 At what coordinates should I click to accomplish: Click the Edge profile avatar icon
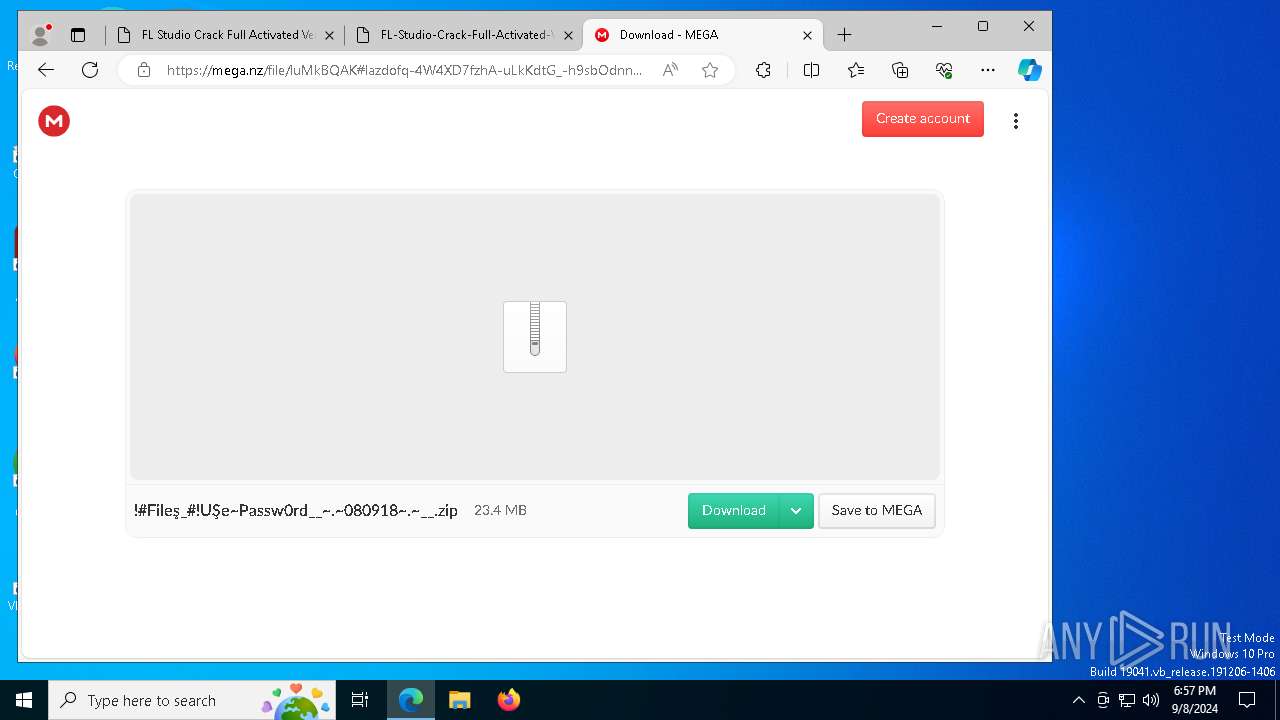[41, 35]
